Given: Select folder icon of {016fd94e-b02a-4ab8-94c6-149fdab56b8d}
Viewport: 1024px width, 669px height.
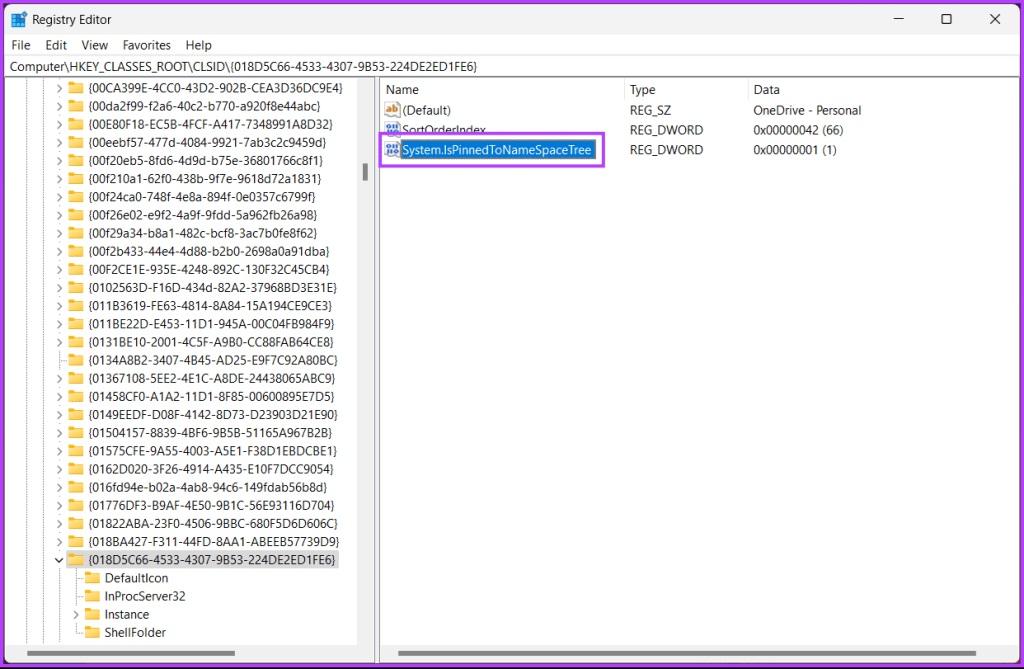Looking at the screenshot, I should [76, 487].
